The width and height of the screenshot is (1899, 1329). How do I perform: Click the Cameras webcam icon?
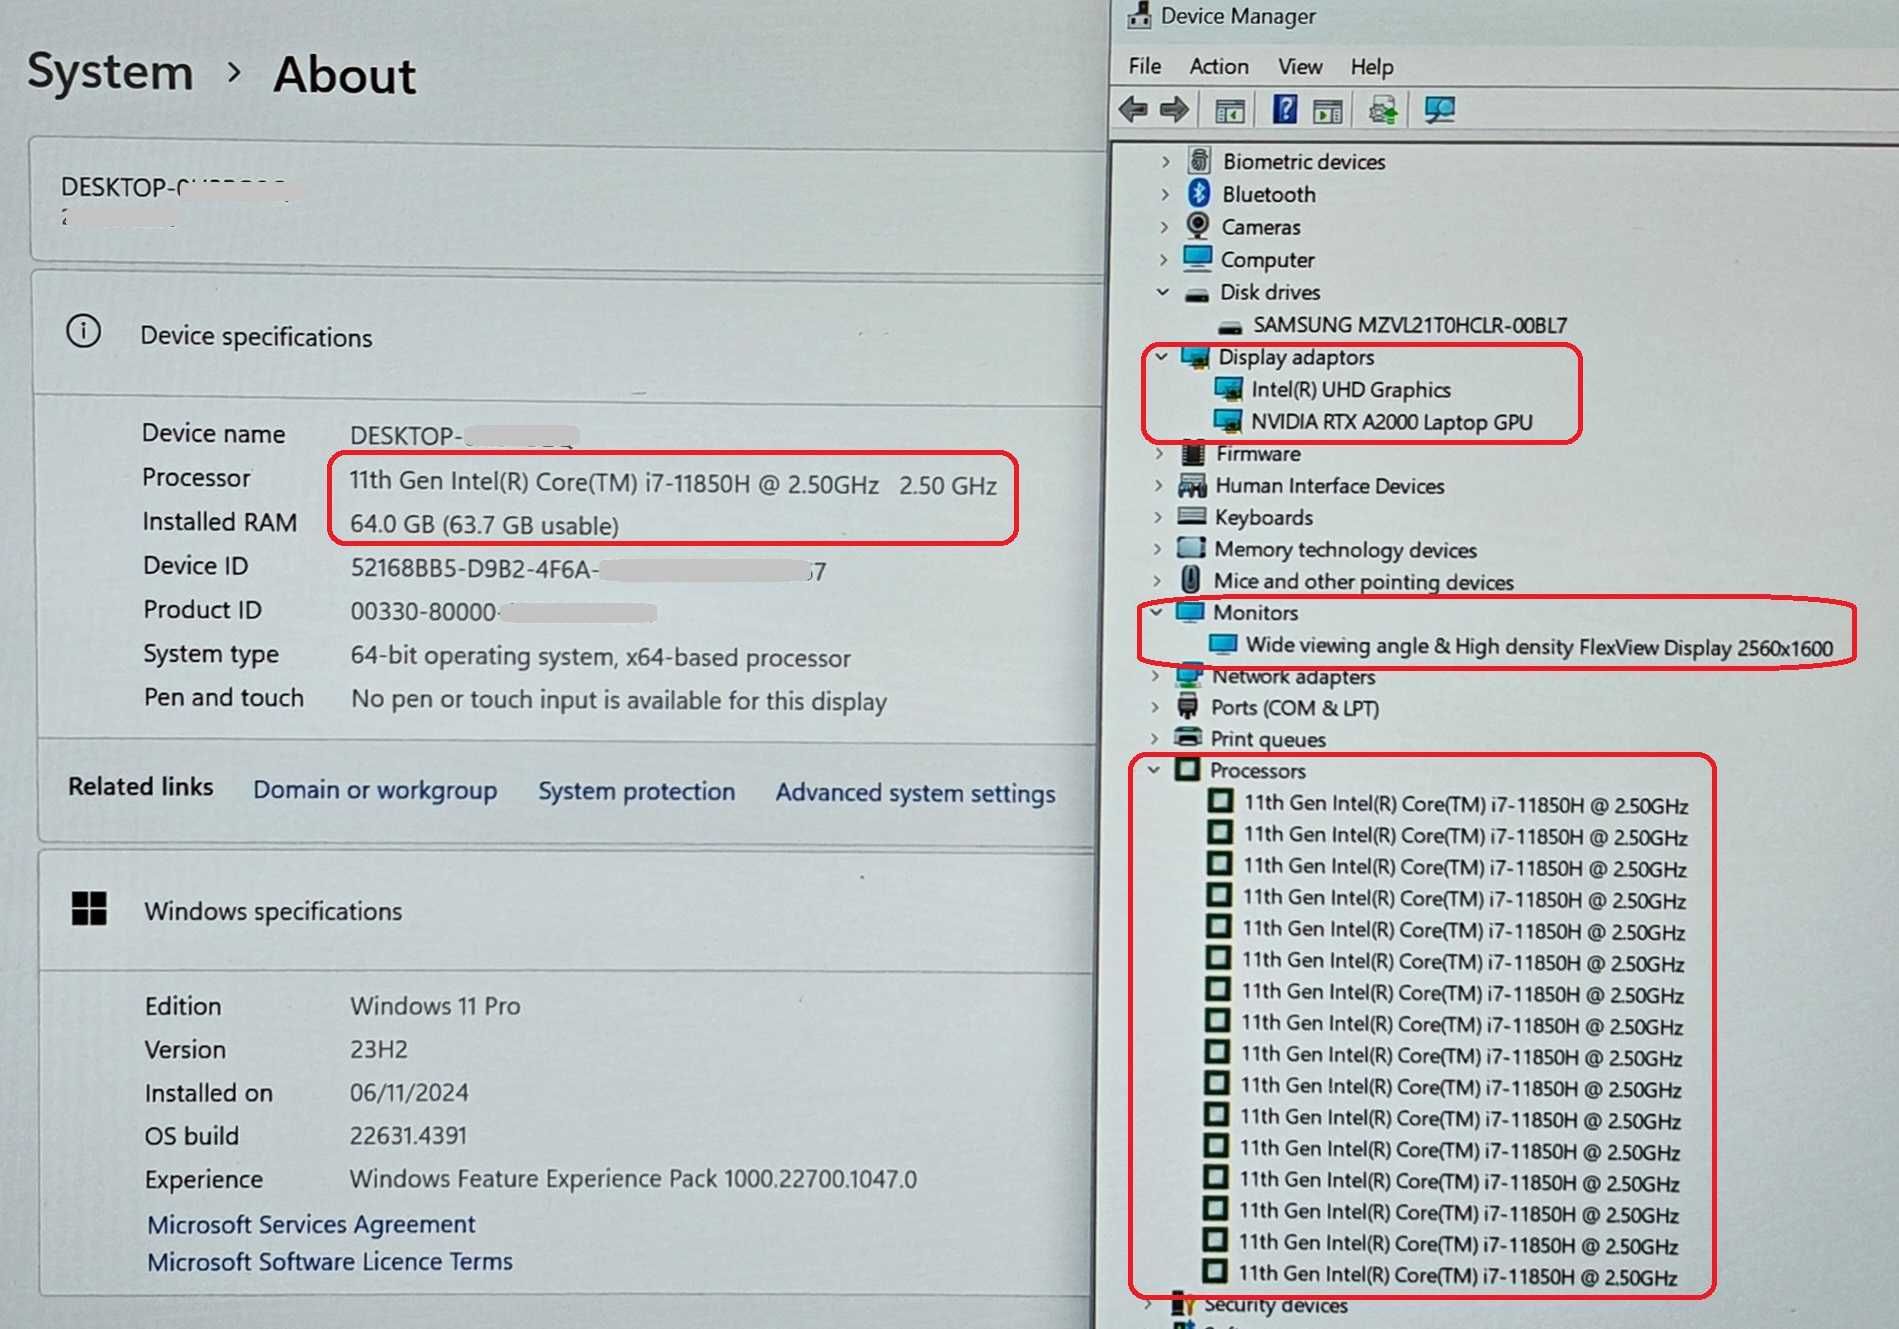[1197, 226]
